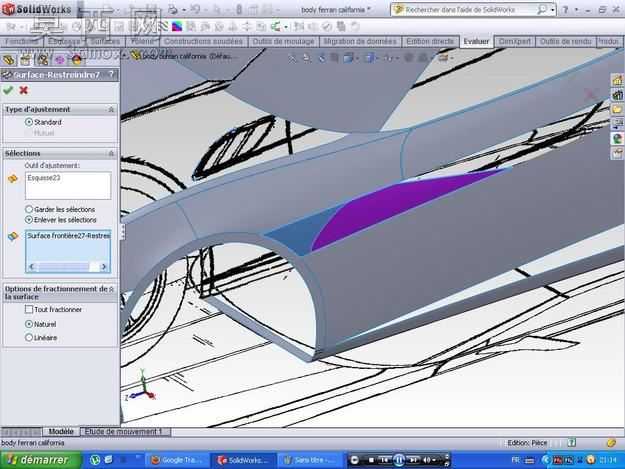The image size is (625, 469).
Task: Click the Zoom to area view icon
Action: point(307,58)
